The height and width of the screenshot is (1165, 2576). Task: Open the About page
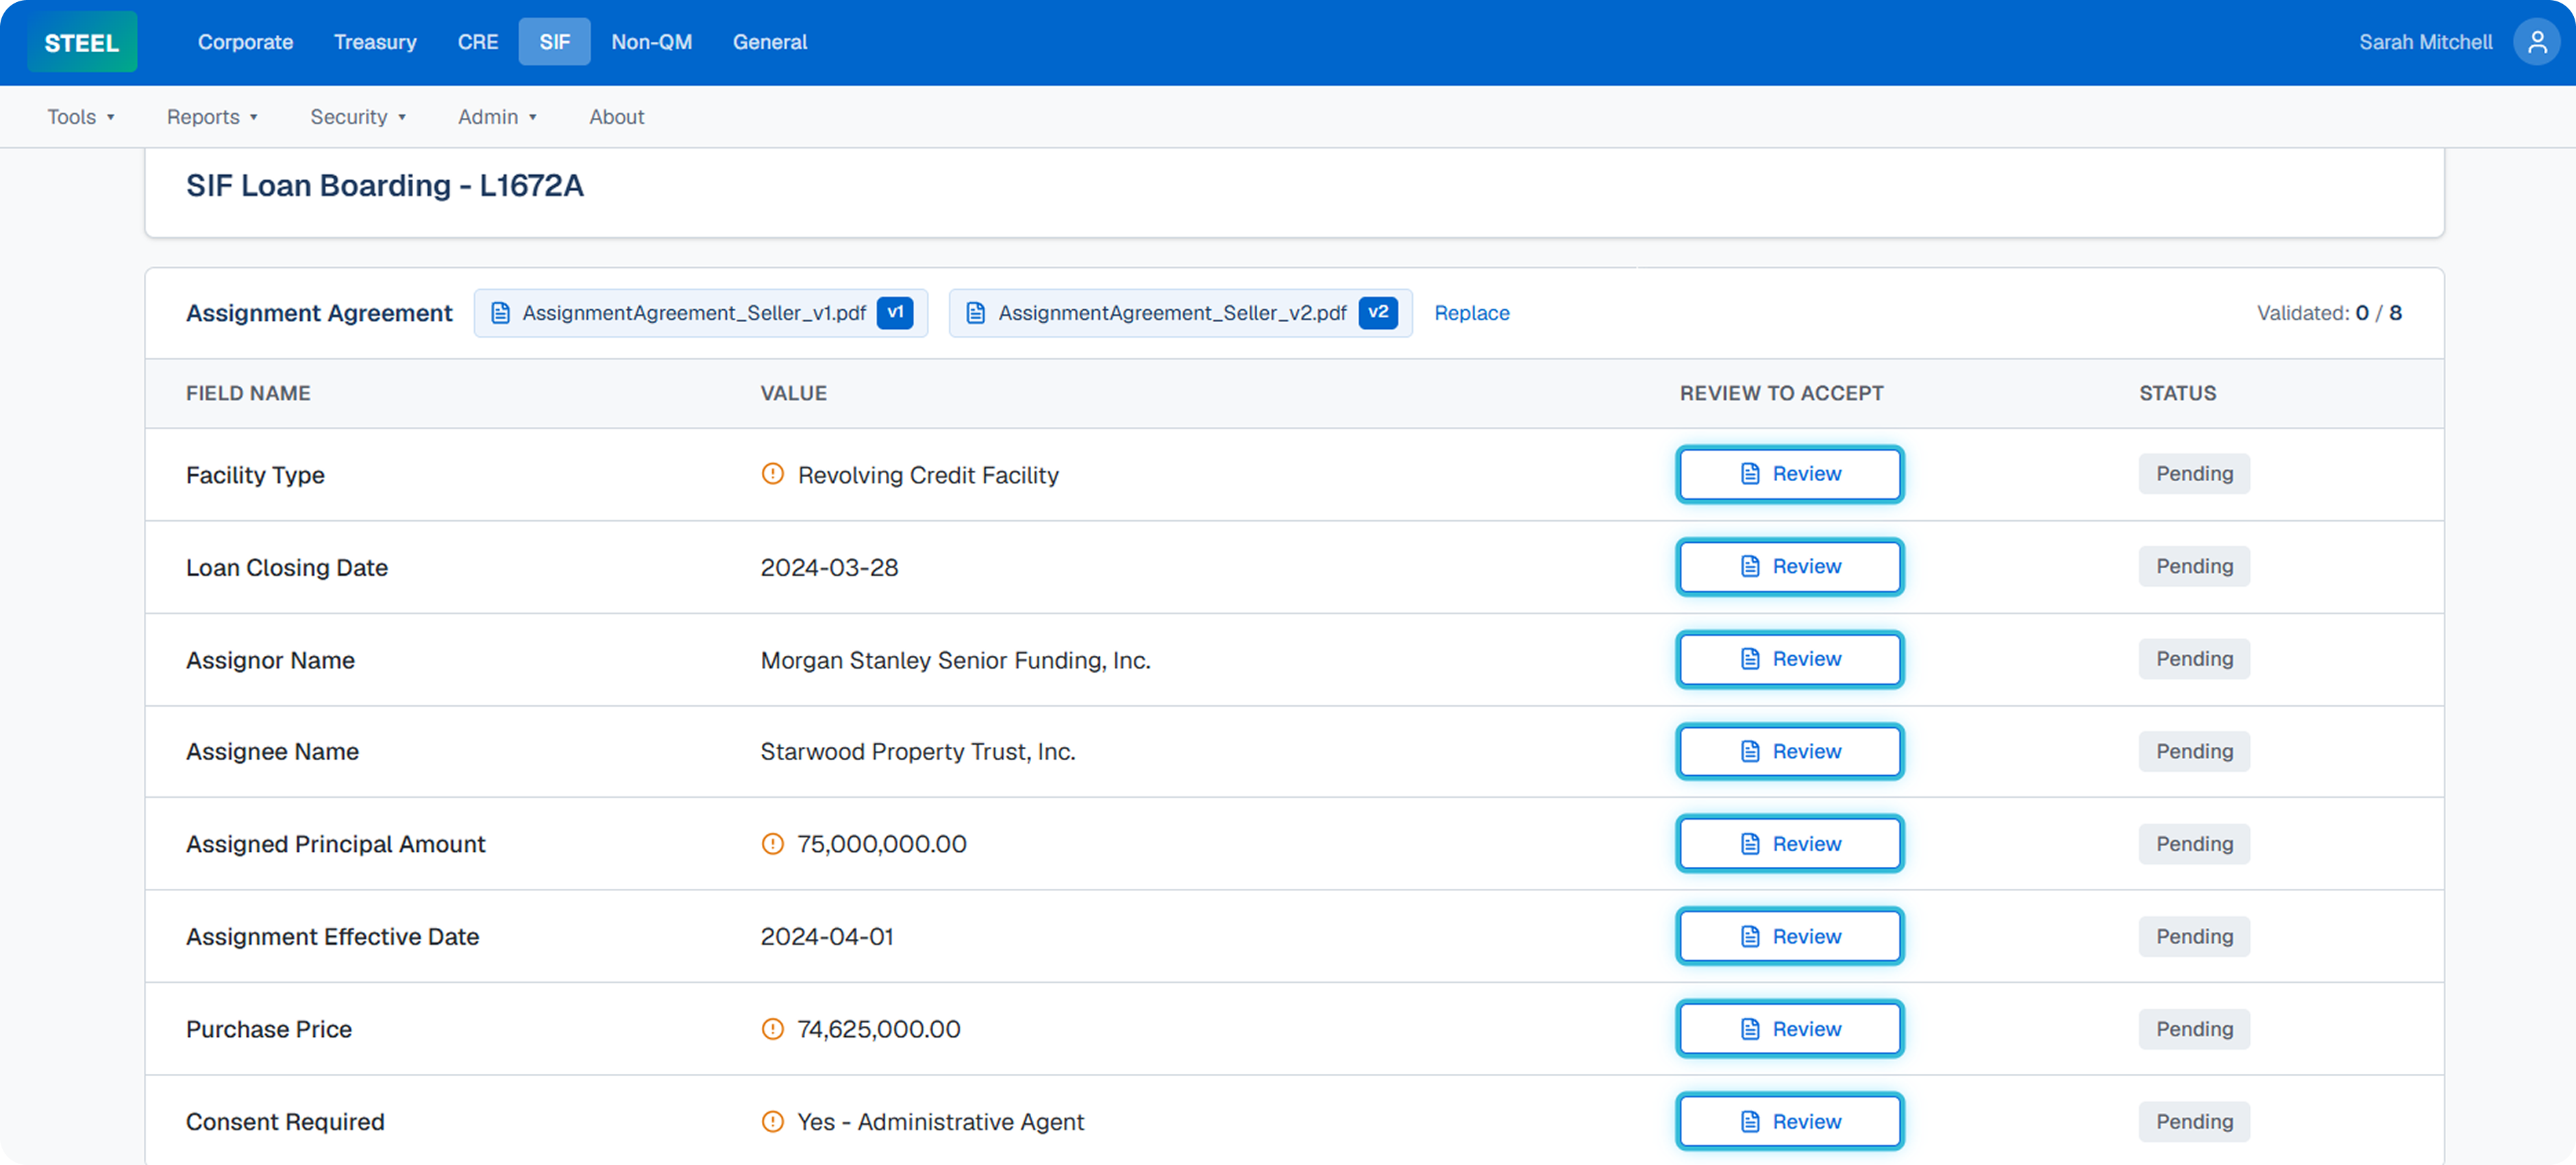617,117
